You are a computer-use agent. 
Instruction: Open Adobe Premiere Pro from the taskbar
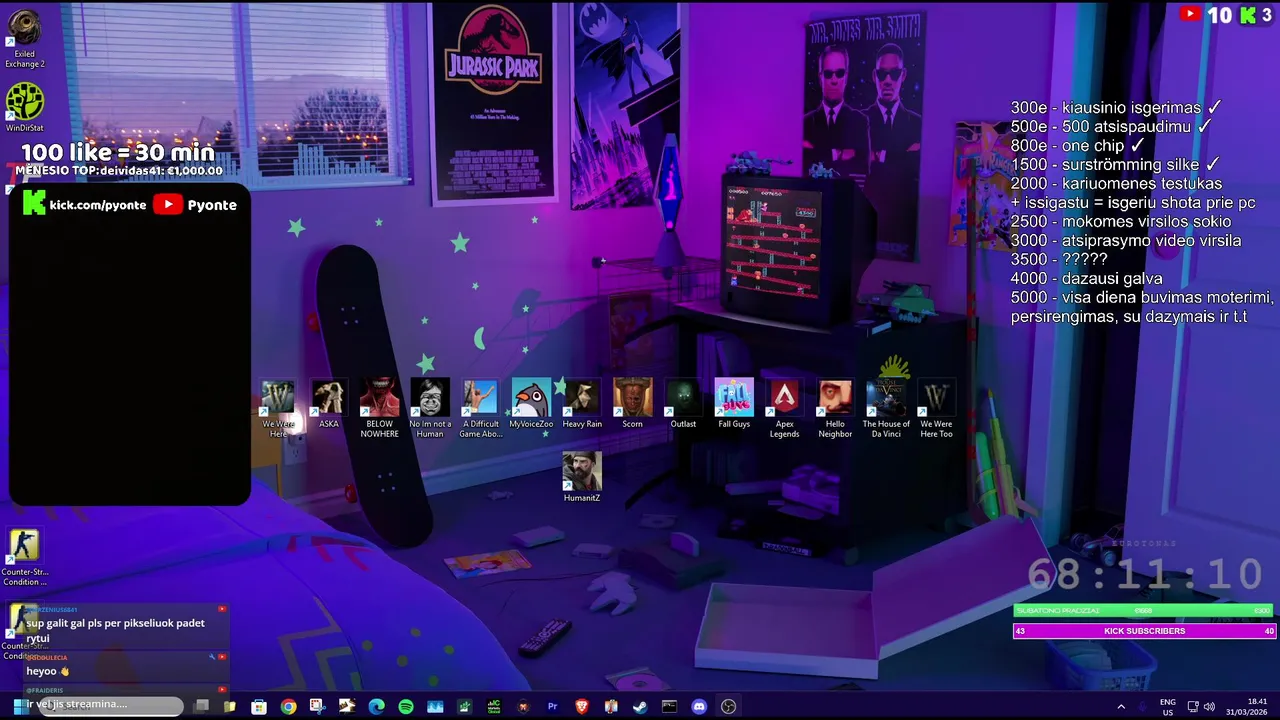click(552, 707)
